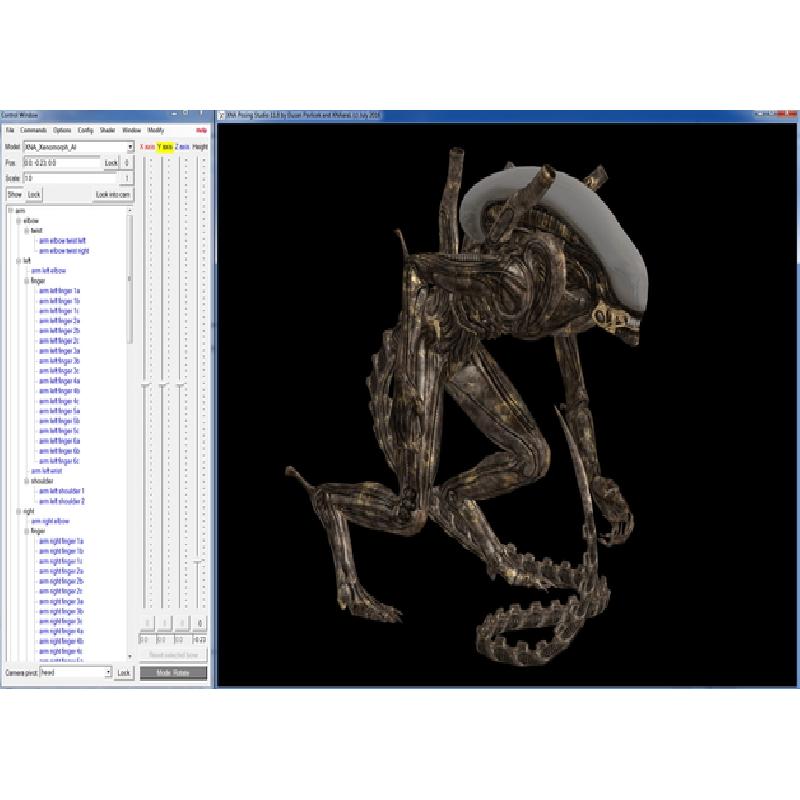Image resolution: width=800 pixels, height=800 pixels.
Task: Select bone arm right finger 1a
Action: [62, 541]
